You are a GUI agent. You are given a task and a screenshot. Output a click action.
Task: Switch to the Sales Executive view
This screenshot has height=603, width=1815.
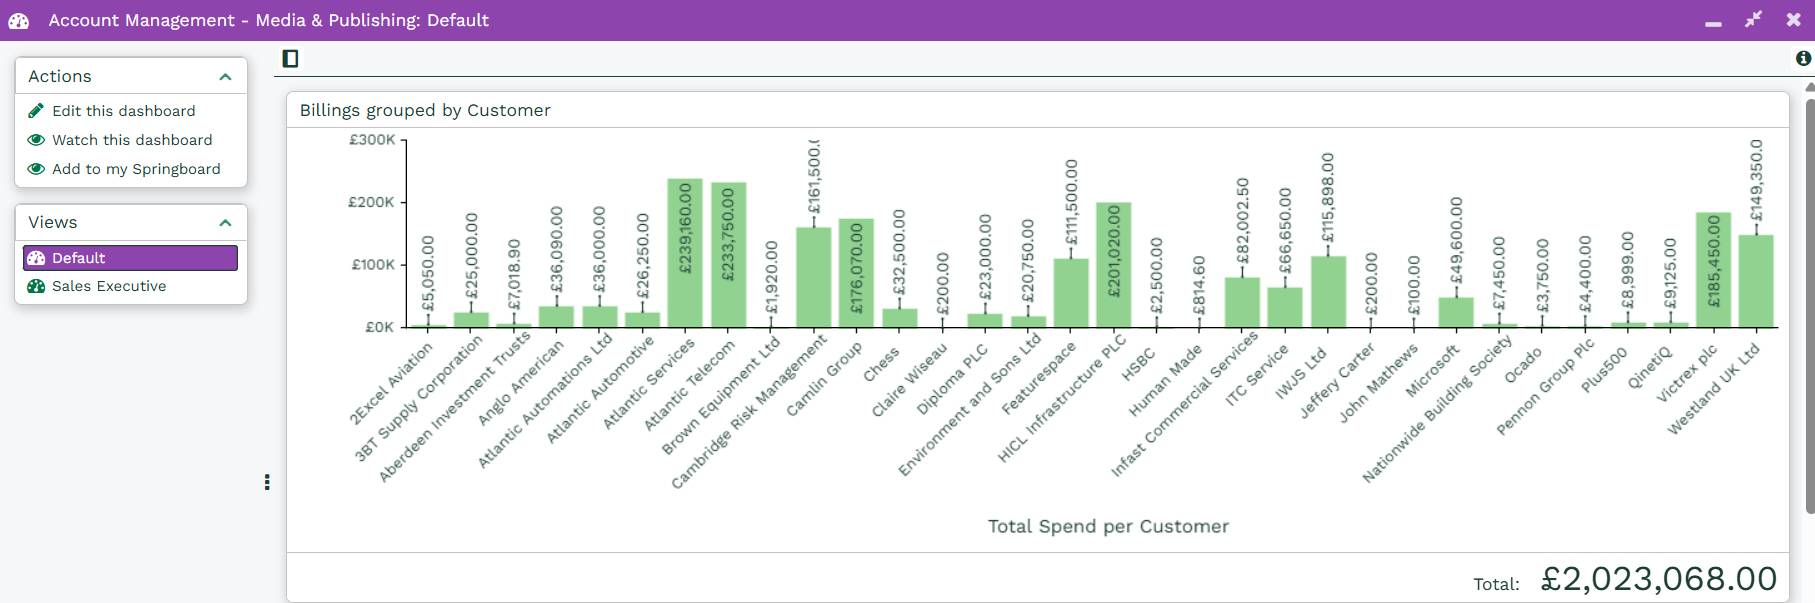109,286
